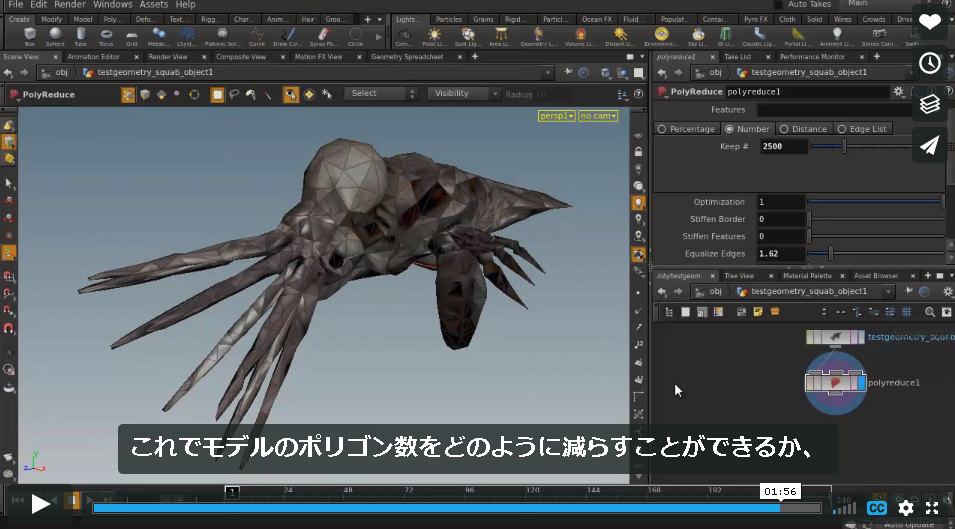This screenshot has height=529, width=955.
Task: Select the Number radio option
Action: pos(747,129)
